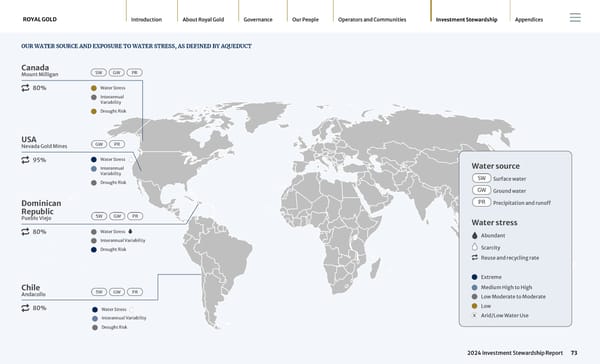Click page number 73

coord(574,353)
